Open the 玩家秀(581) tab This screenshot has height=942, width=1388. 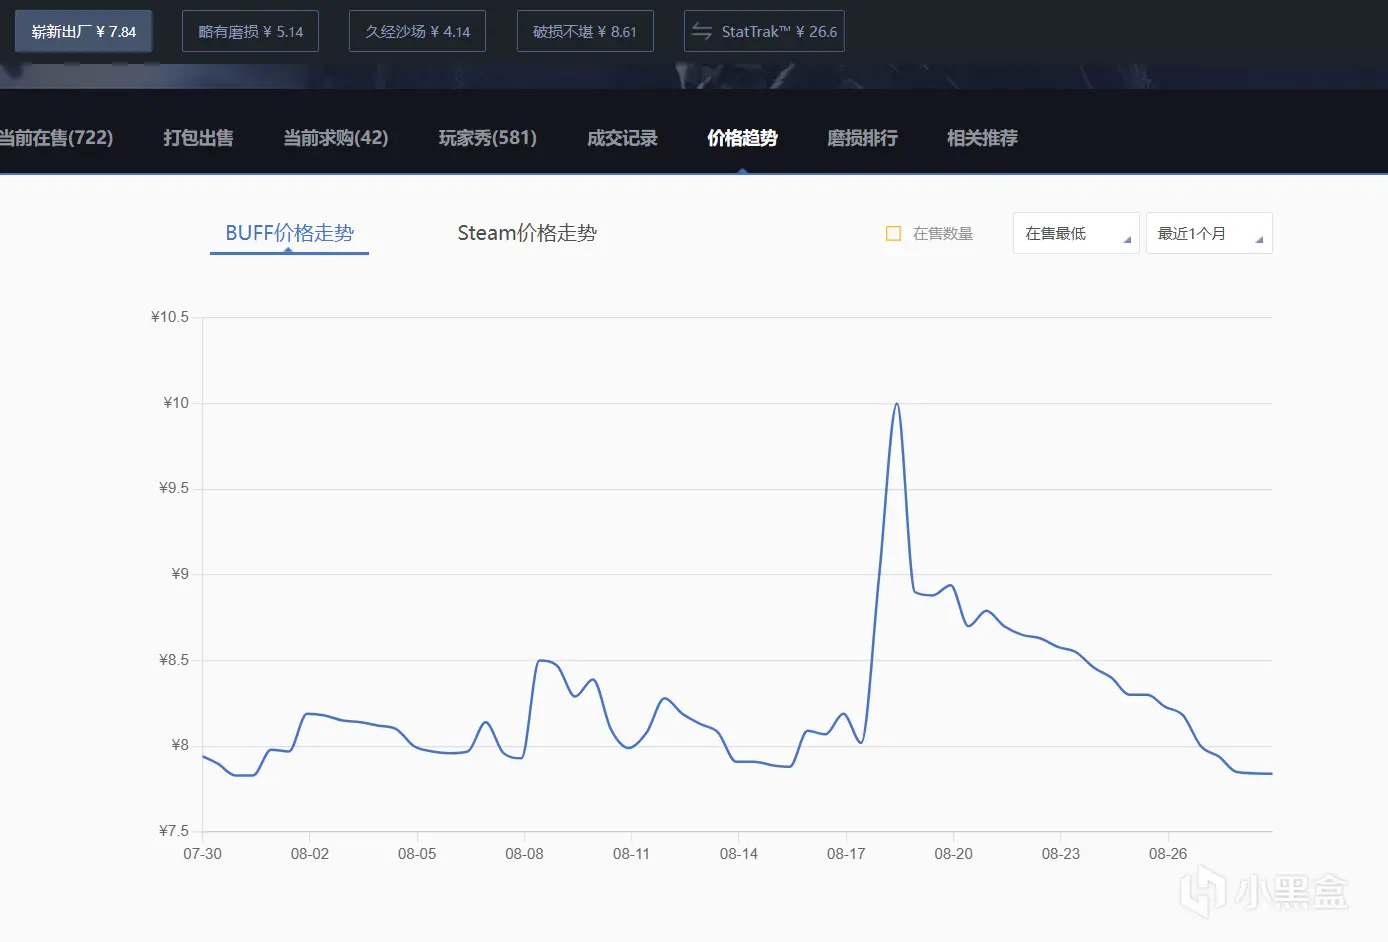coord(487,138)
